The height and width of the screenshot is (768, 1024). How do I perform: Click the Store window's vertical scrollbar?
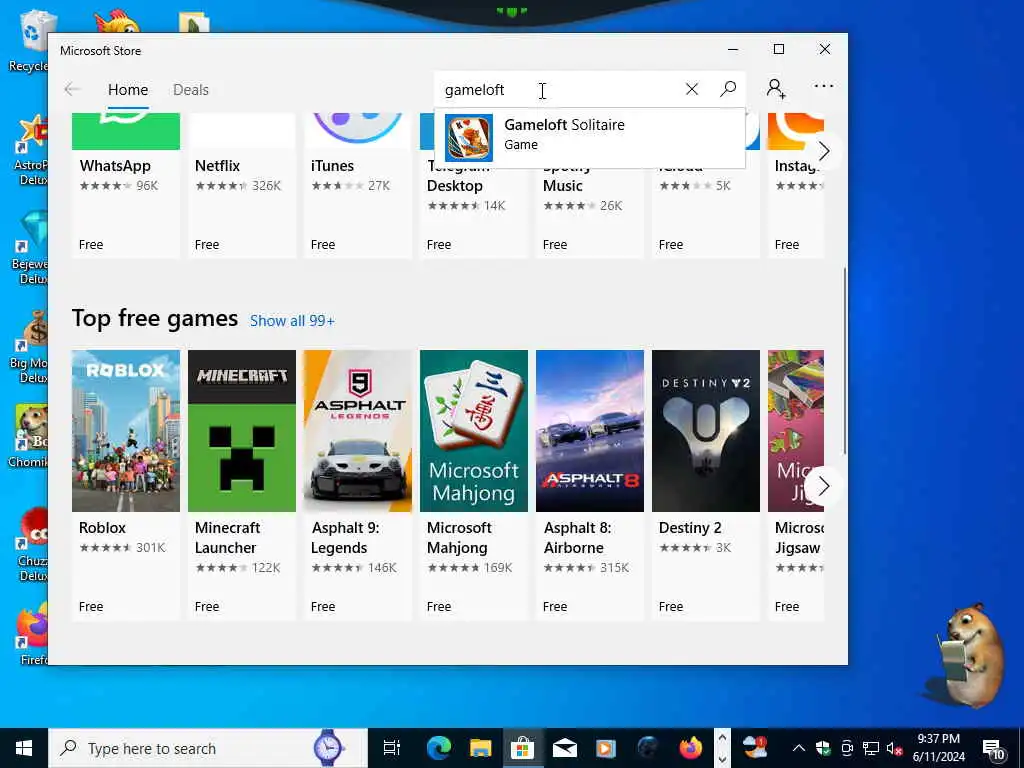(844, 360)
